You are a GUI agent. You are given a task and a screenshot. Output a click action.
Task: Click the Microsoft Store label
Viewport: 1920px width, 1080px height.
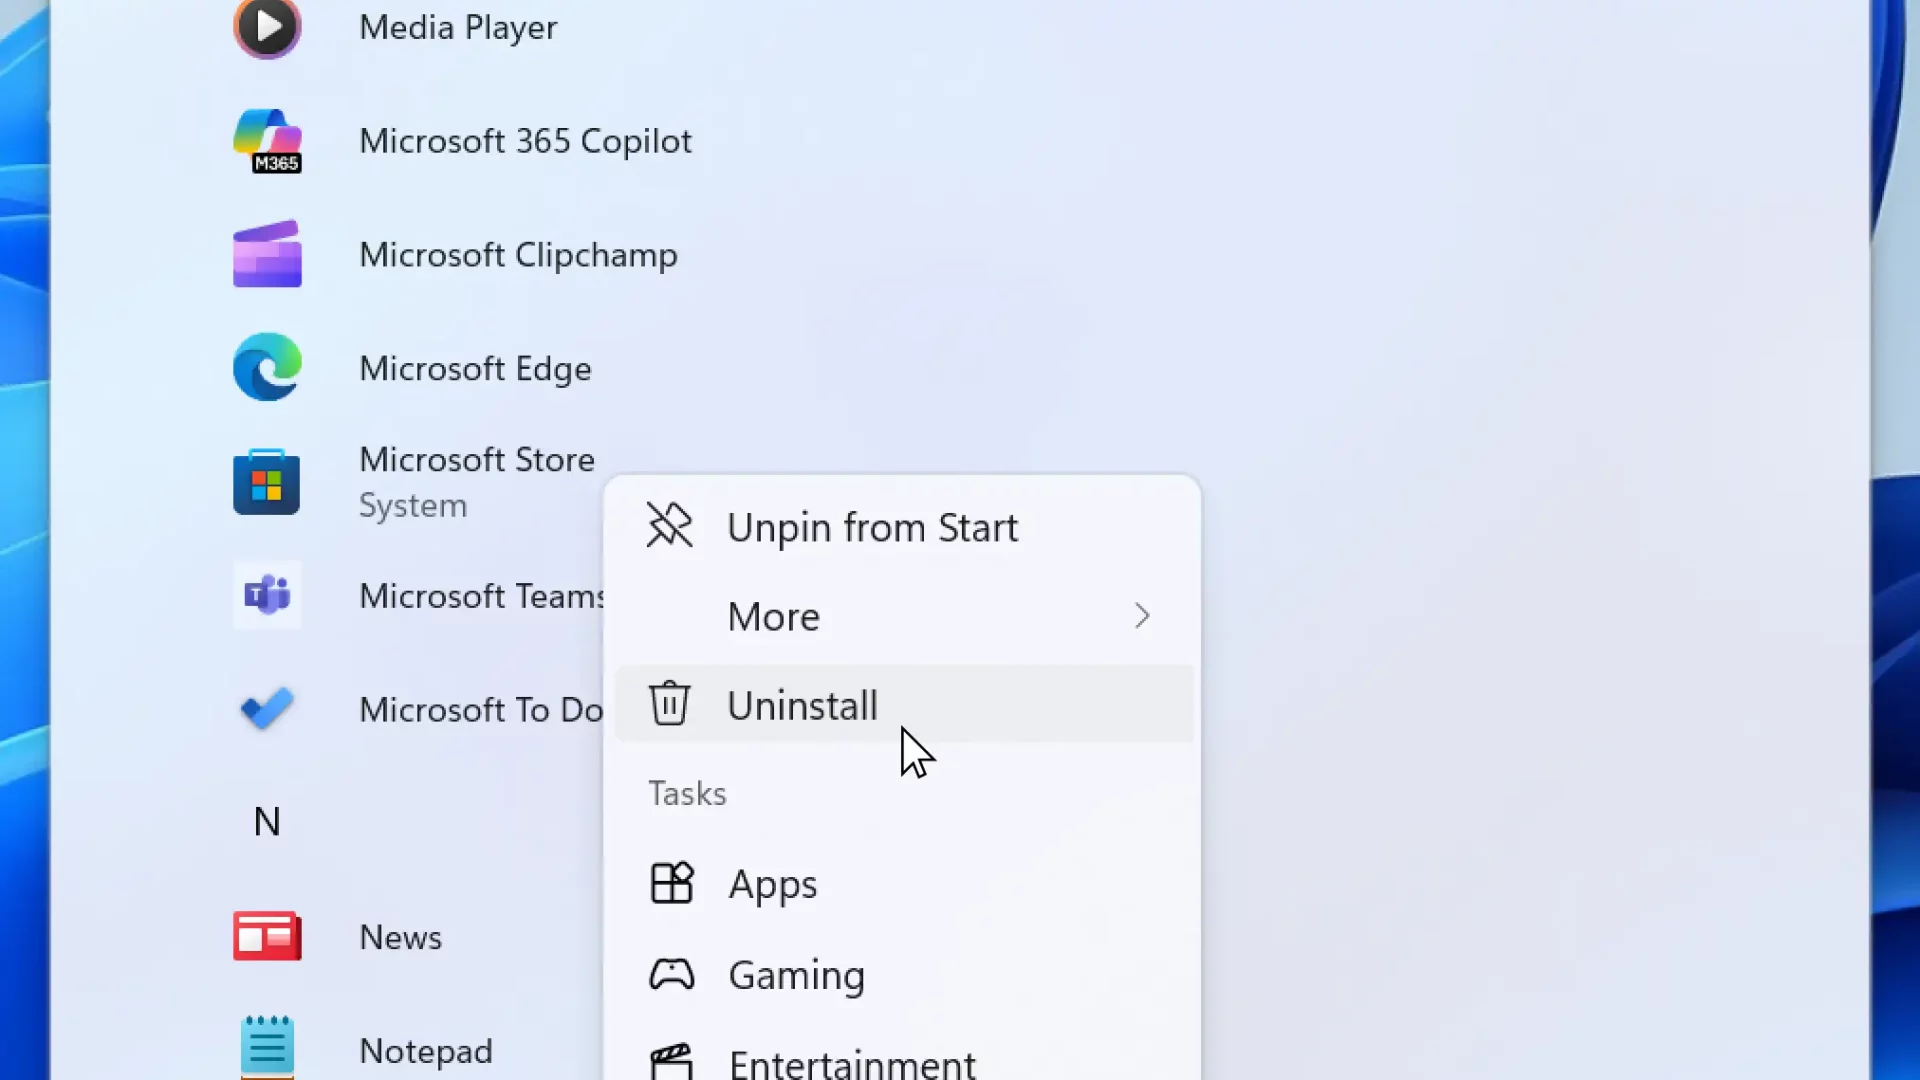[477, 460]
